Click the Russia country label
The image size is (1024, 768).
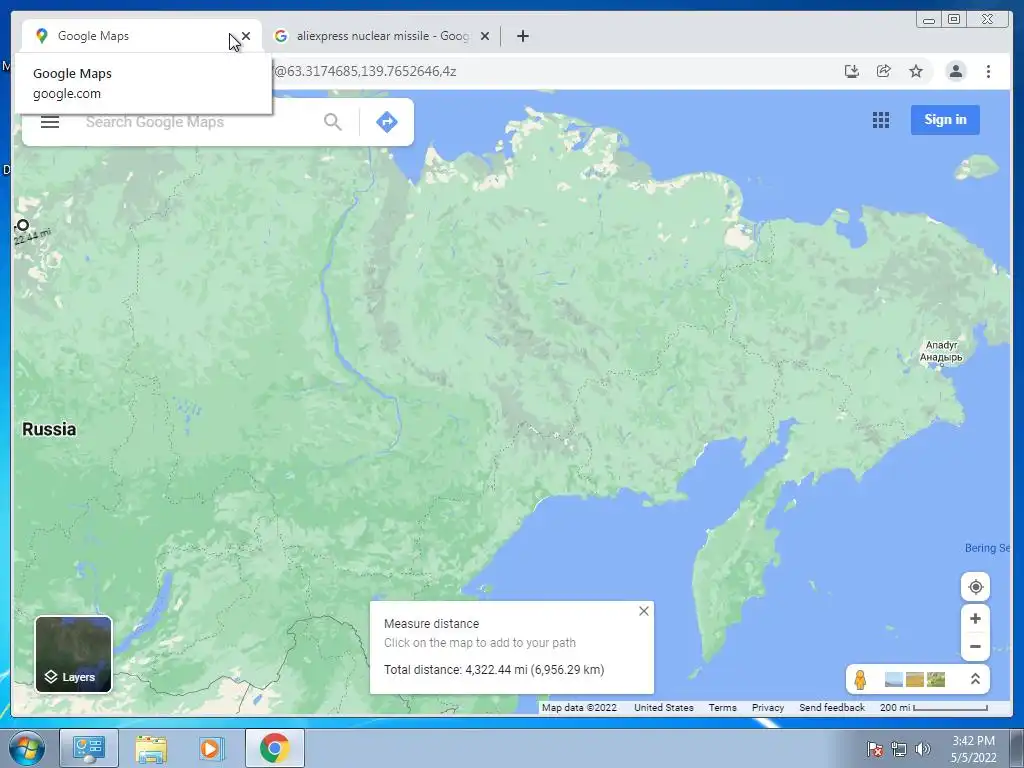tap(49, 429)
